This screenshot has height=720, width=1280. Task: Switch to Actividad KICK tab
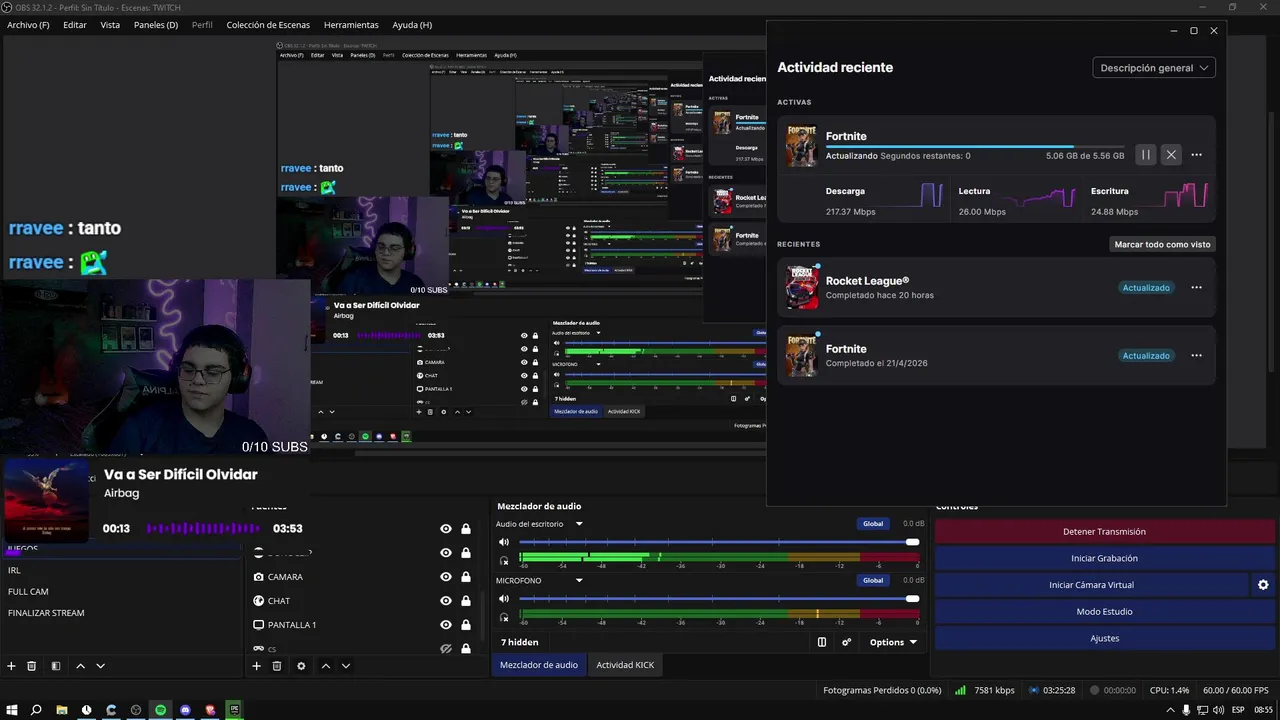[x=625, y=665]
